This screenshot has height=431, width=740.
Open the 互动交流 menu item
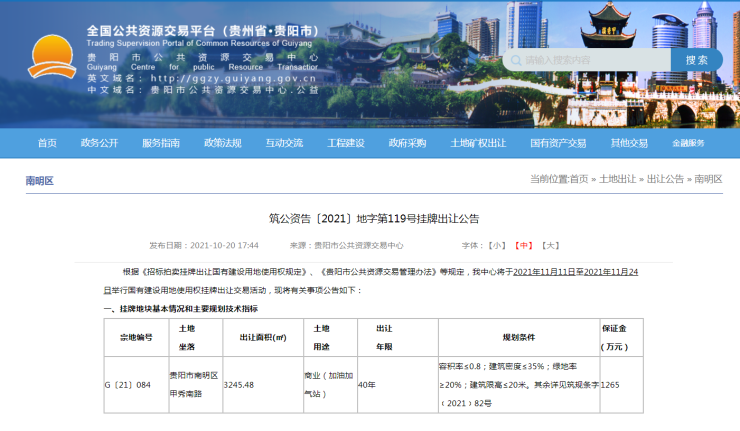pyautogui.click(x=284, y=143)
